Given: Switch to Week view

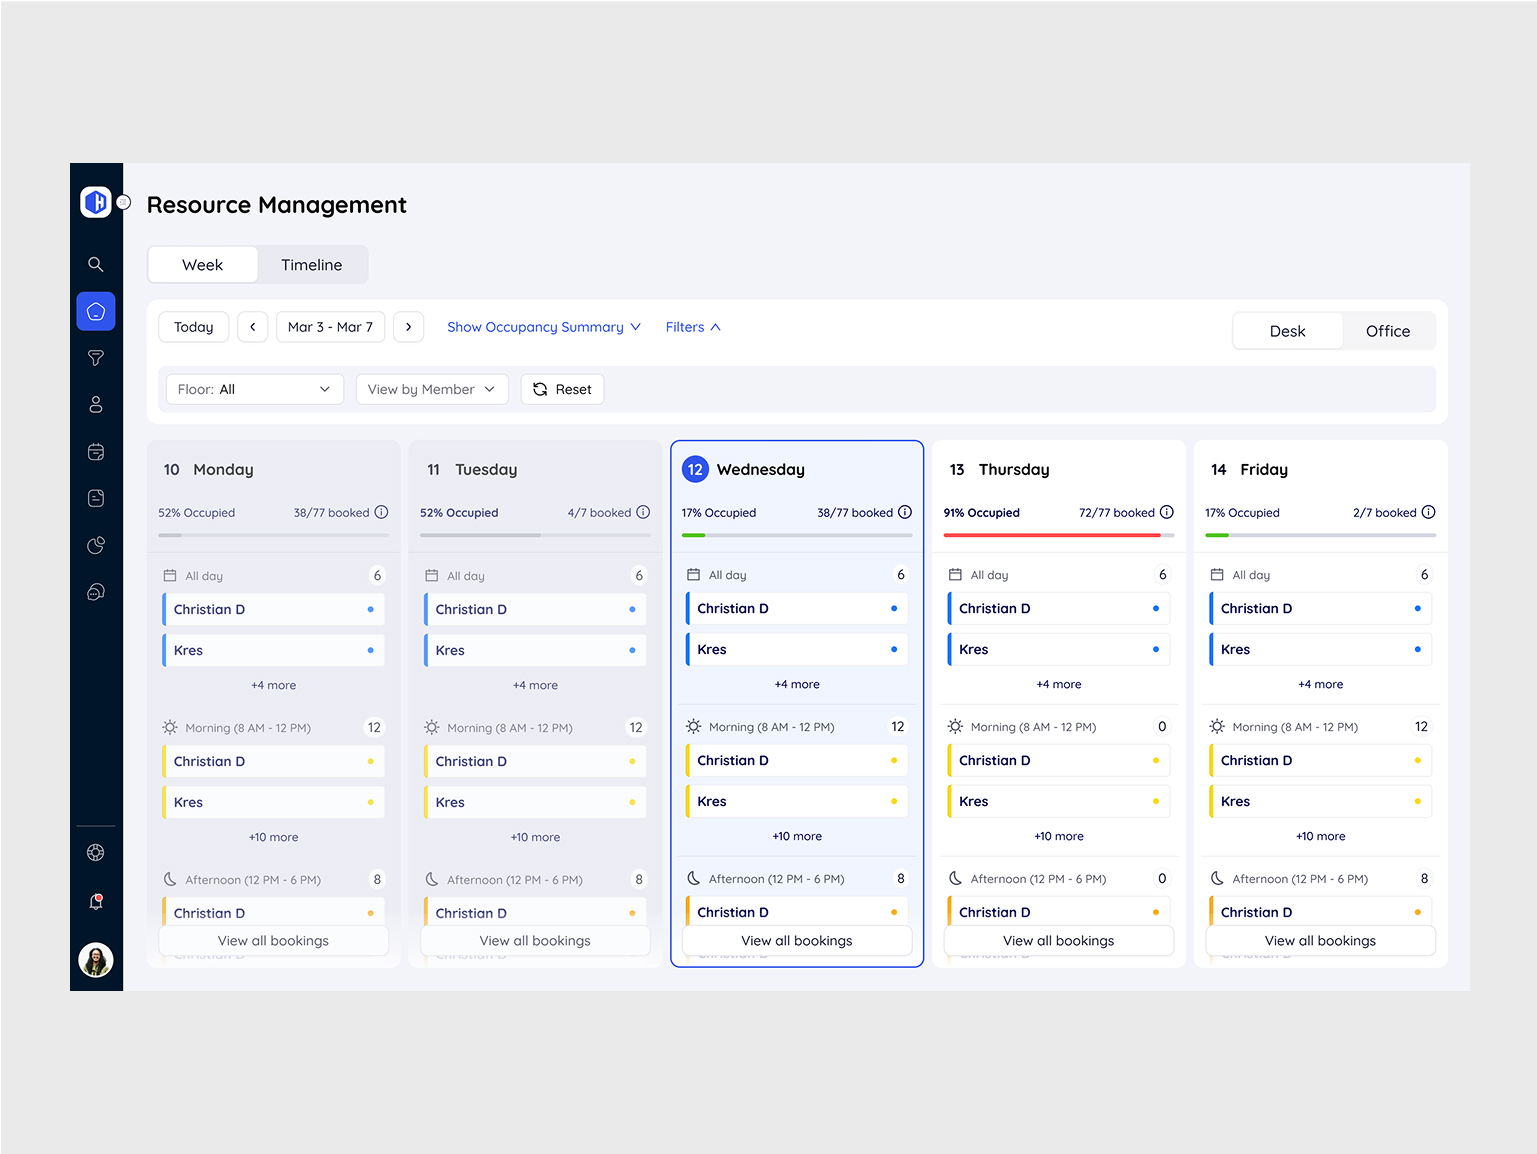Looking at the screenshot, I should pyautogui.click(x=203, y=264).
